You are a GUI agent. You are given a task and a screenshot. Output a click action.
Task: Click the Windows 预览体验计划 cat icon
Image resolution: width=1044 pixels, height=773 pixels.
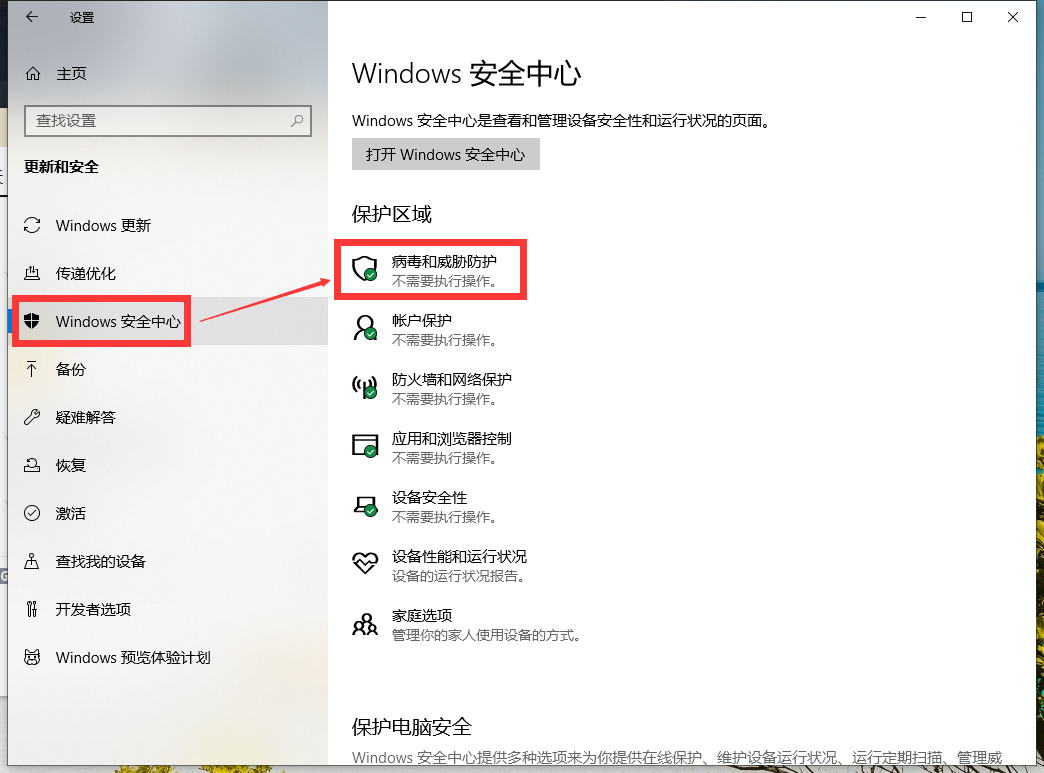32,657
